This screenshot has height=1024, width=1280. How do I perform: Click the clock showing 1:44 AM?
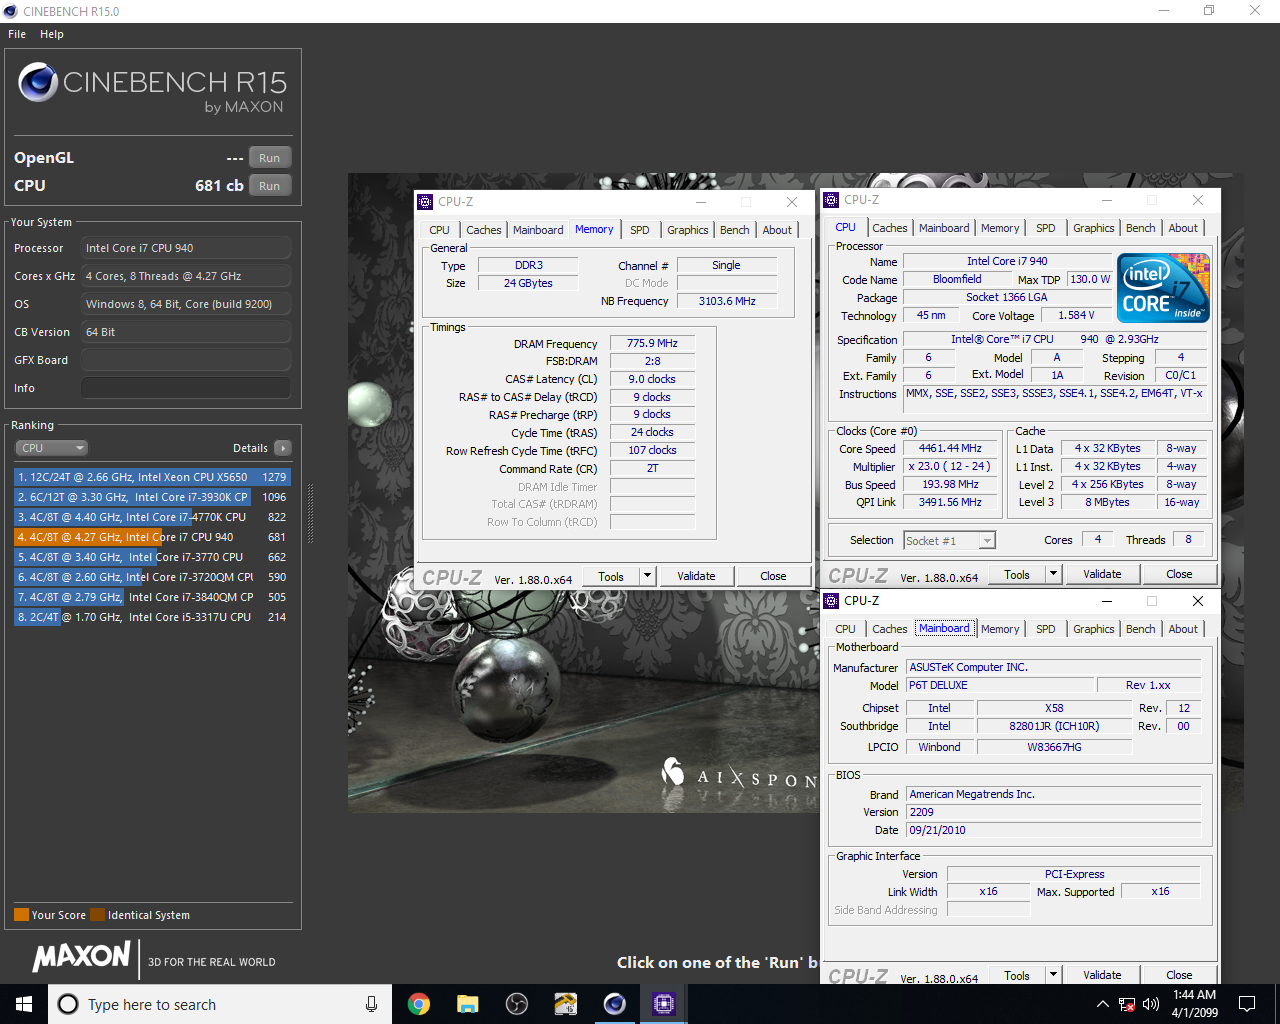coord(1195,995)
